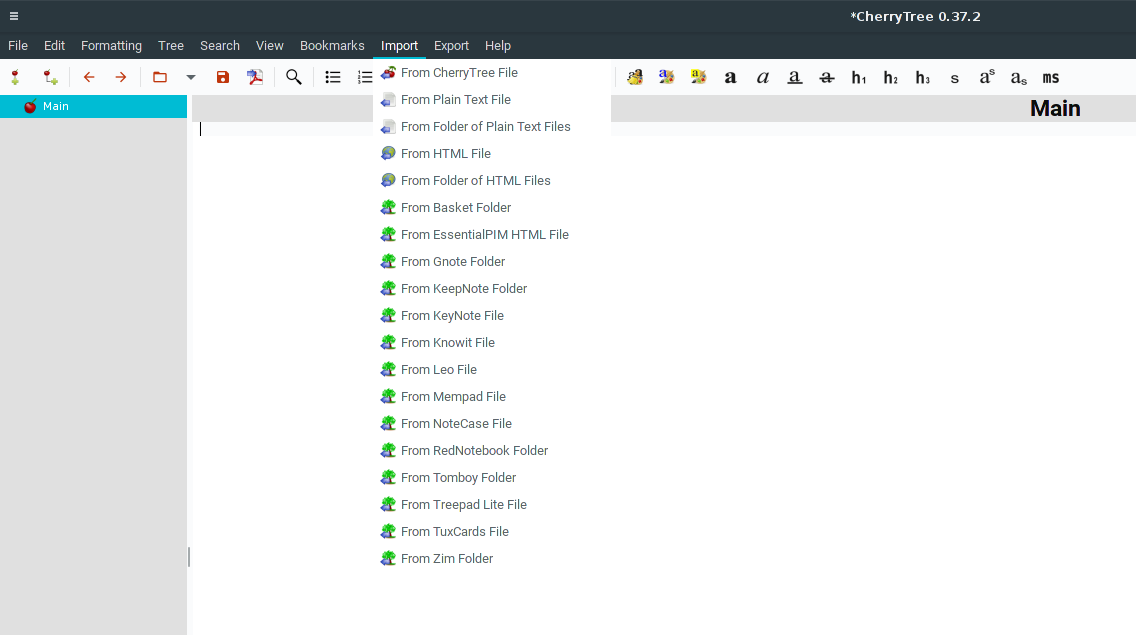Click the Add Node cherry icon

coord(15,77)
